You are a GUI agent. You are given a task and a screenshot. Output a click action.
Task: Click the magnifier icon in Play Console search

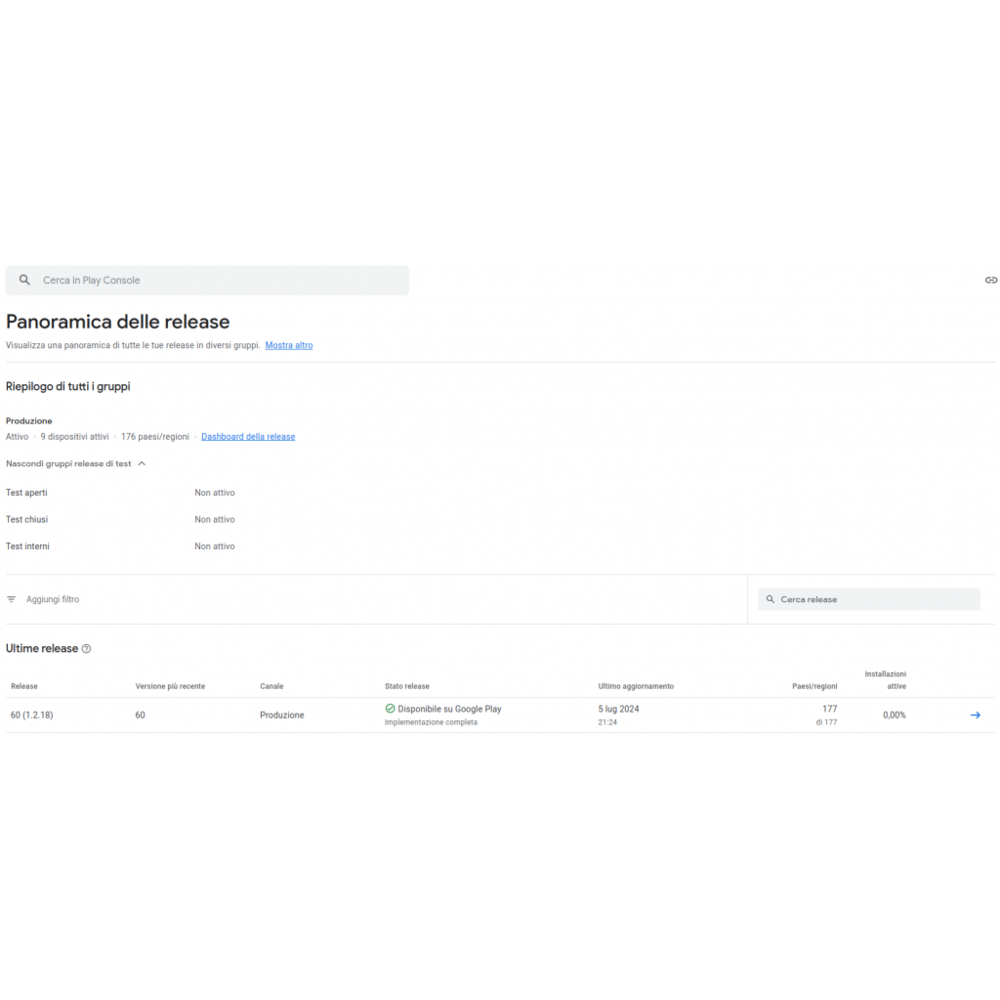(25, 281)
